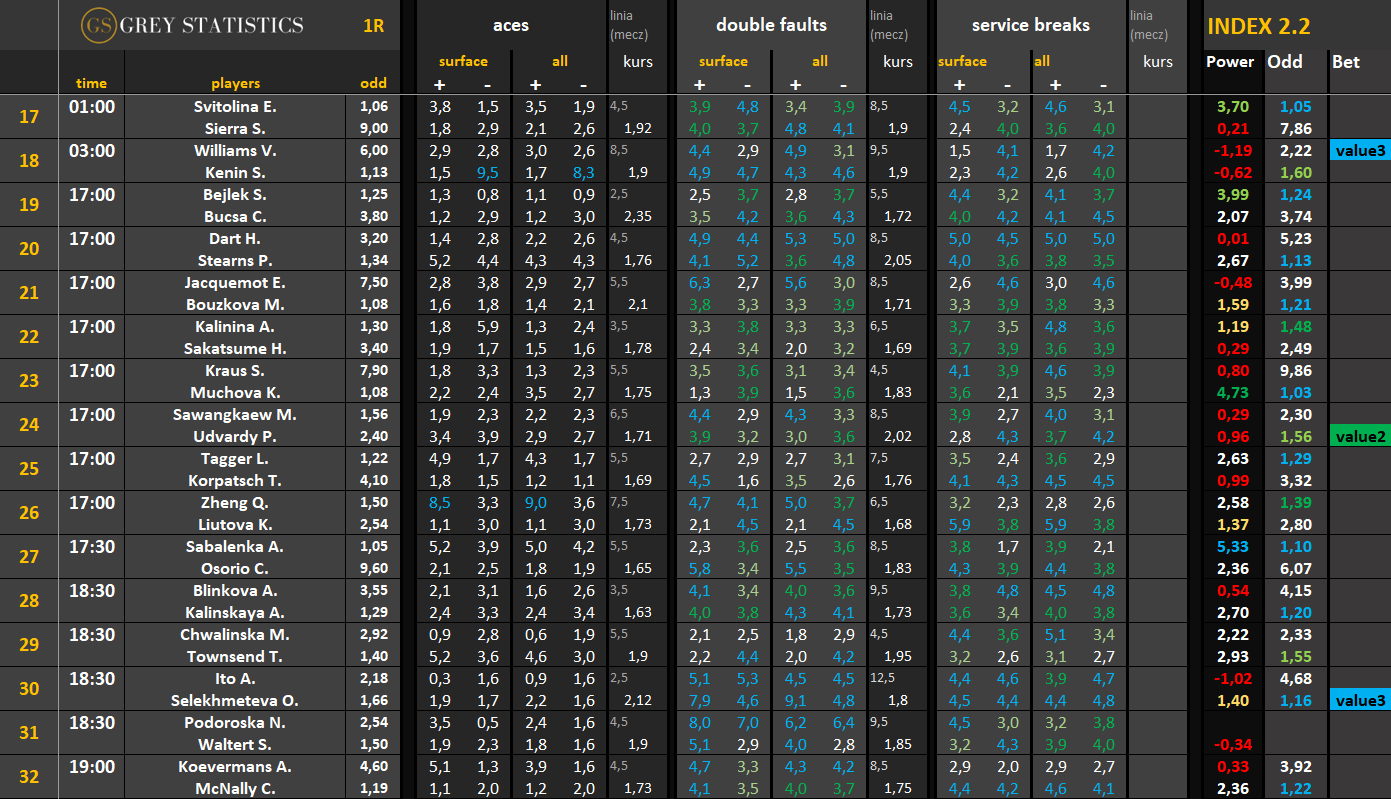Select player Bouzkova M.

(235, 304)
